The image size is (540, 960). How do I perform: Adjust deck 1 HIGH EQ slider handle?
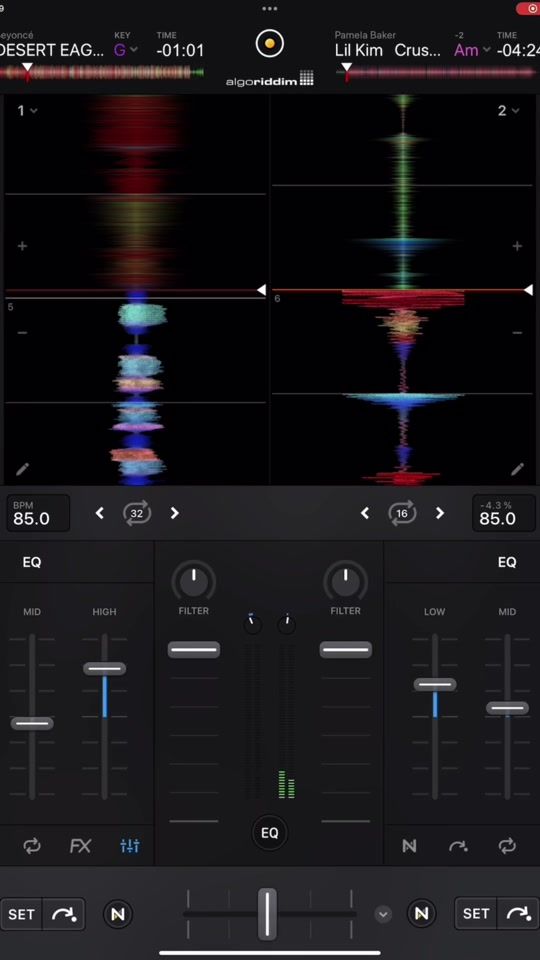click(105, 669)
